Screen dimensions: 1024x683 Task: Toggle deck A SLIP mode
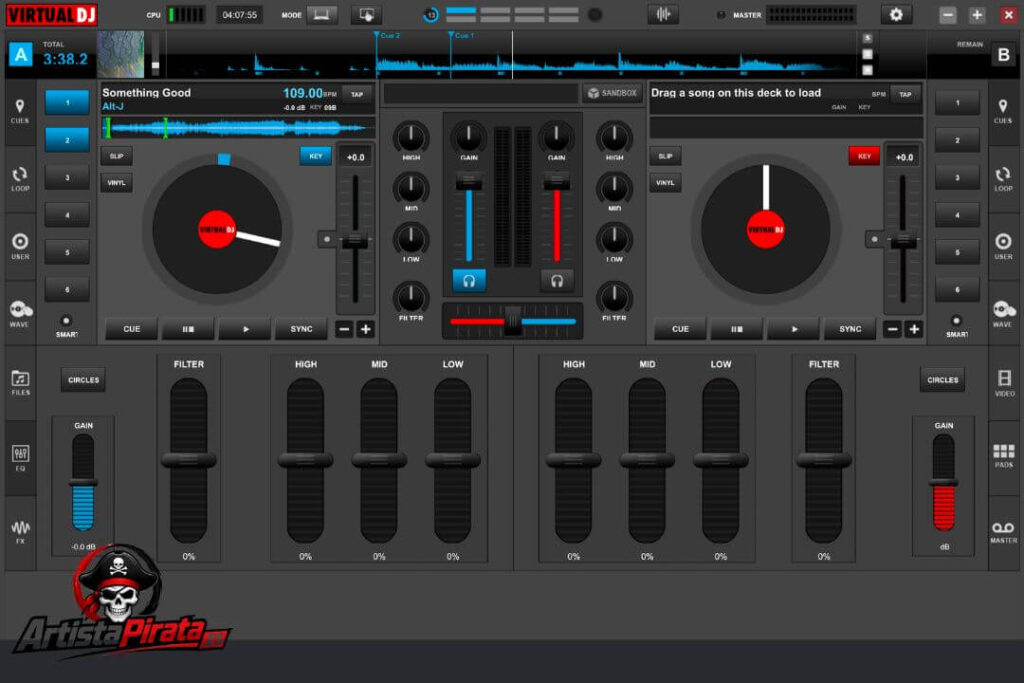pyautogui.click(x=116, y=156)
